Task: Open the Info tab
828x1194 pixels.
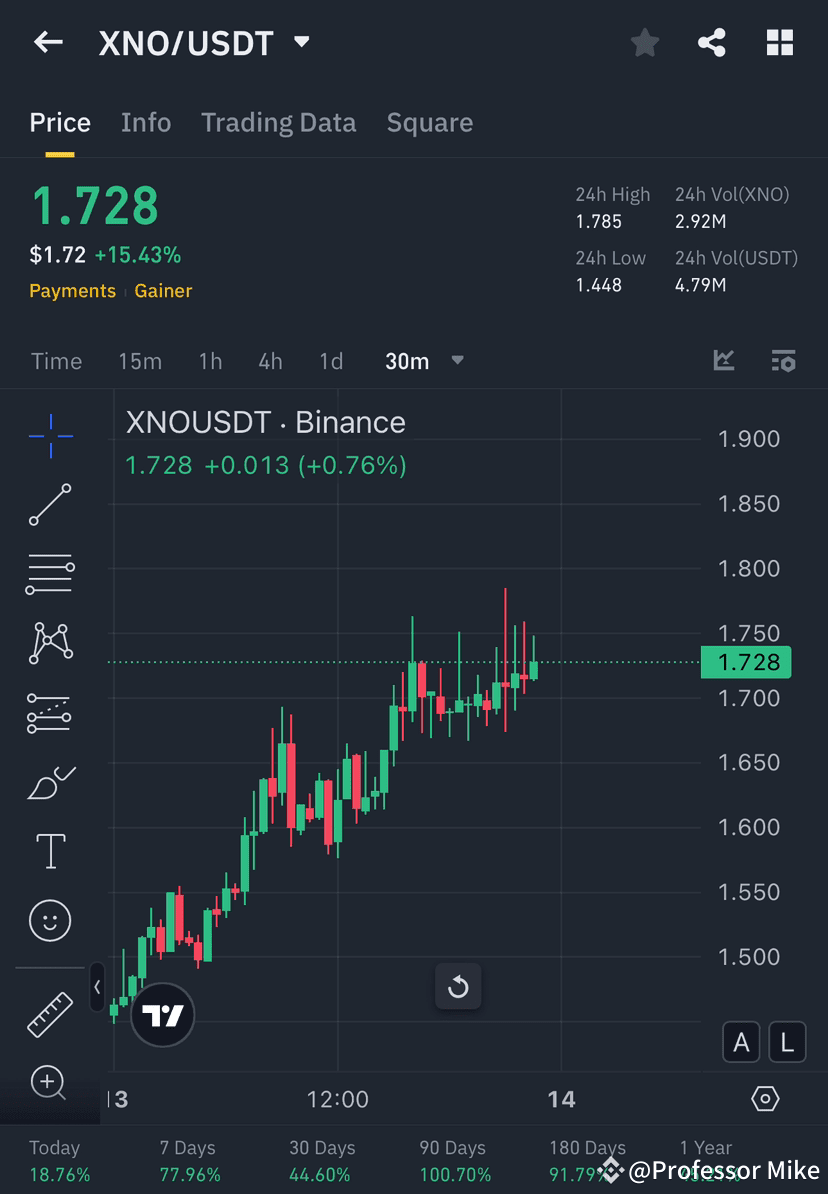Action: pos(146,122)
